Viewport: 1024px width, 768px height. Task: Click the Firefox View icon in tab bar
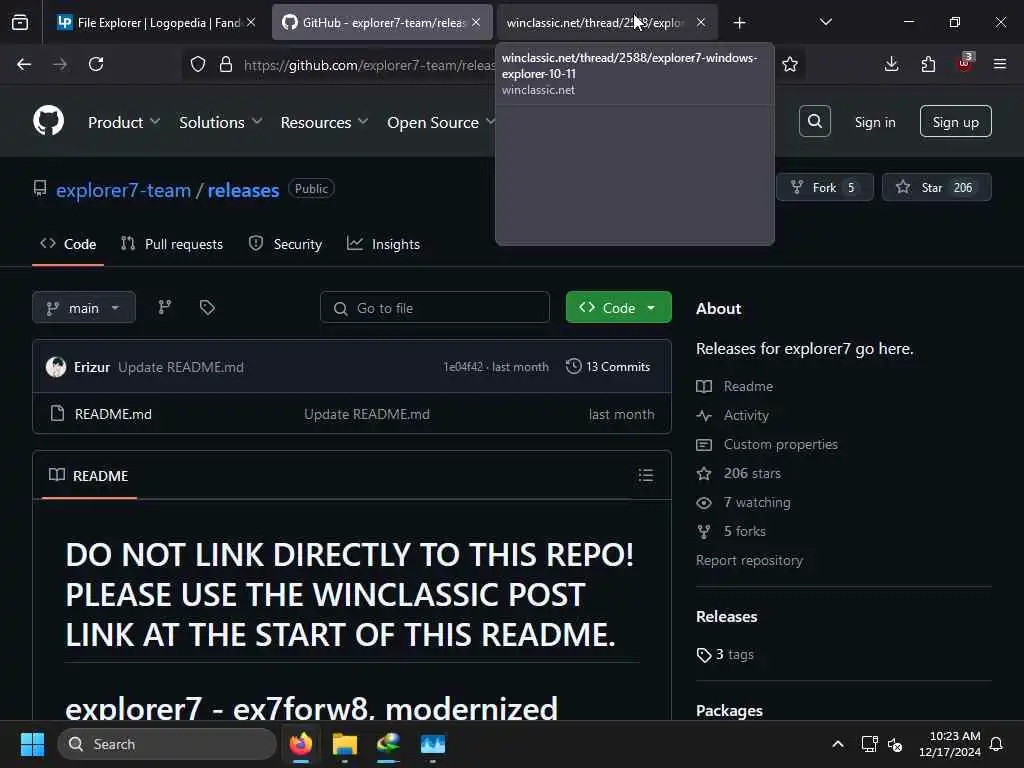[x=20, y=22]
